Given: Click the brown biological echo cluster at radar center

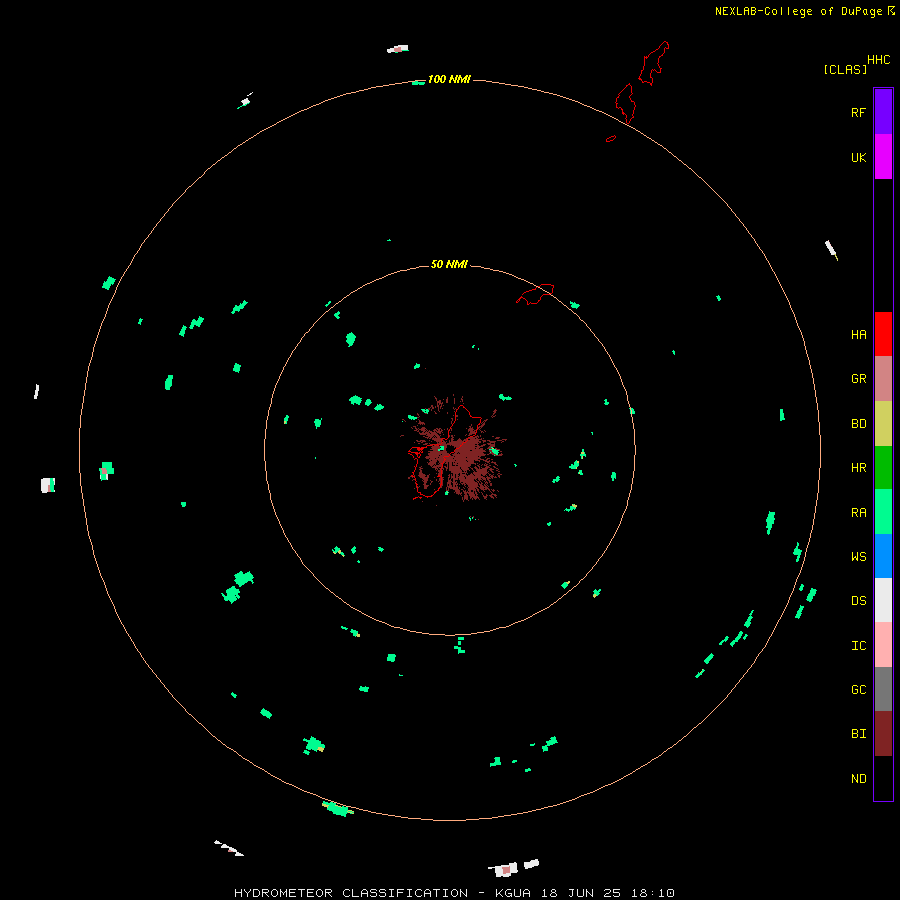Looking at the screenshot, I should click(x=456, y=451).
